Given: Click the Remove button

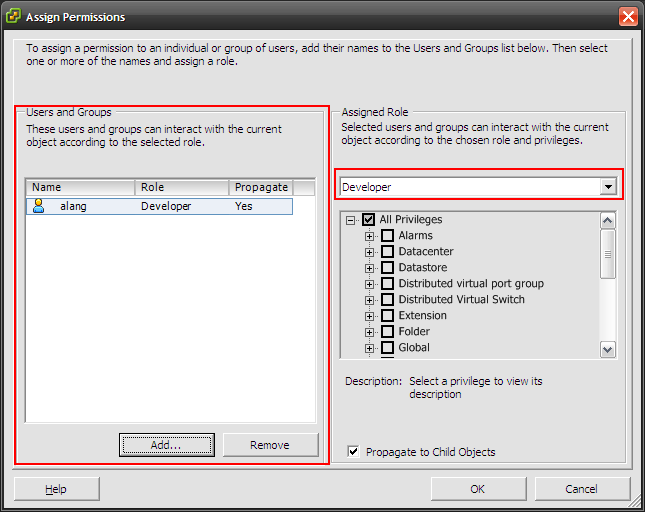Looking at the screenshot, I should tap(270, 445).
